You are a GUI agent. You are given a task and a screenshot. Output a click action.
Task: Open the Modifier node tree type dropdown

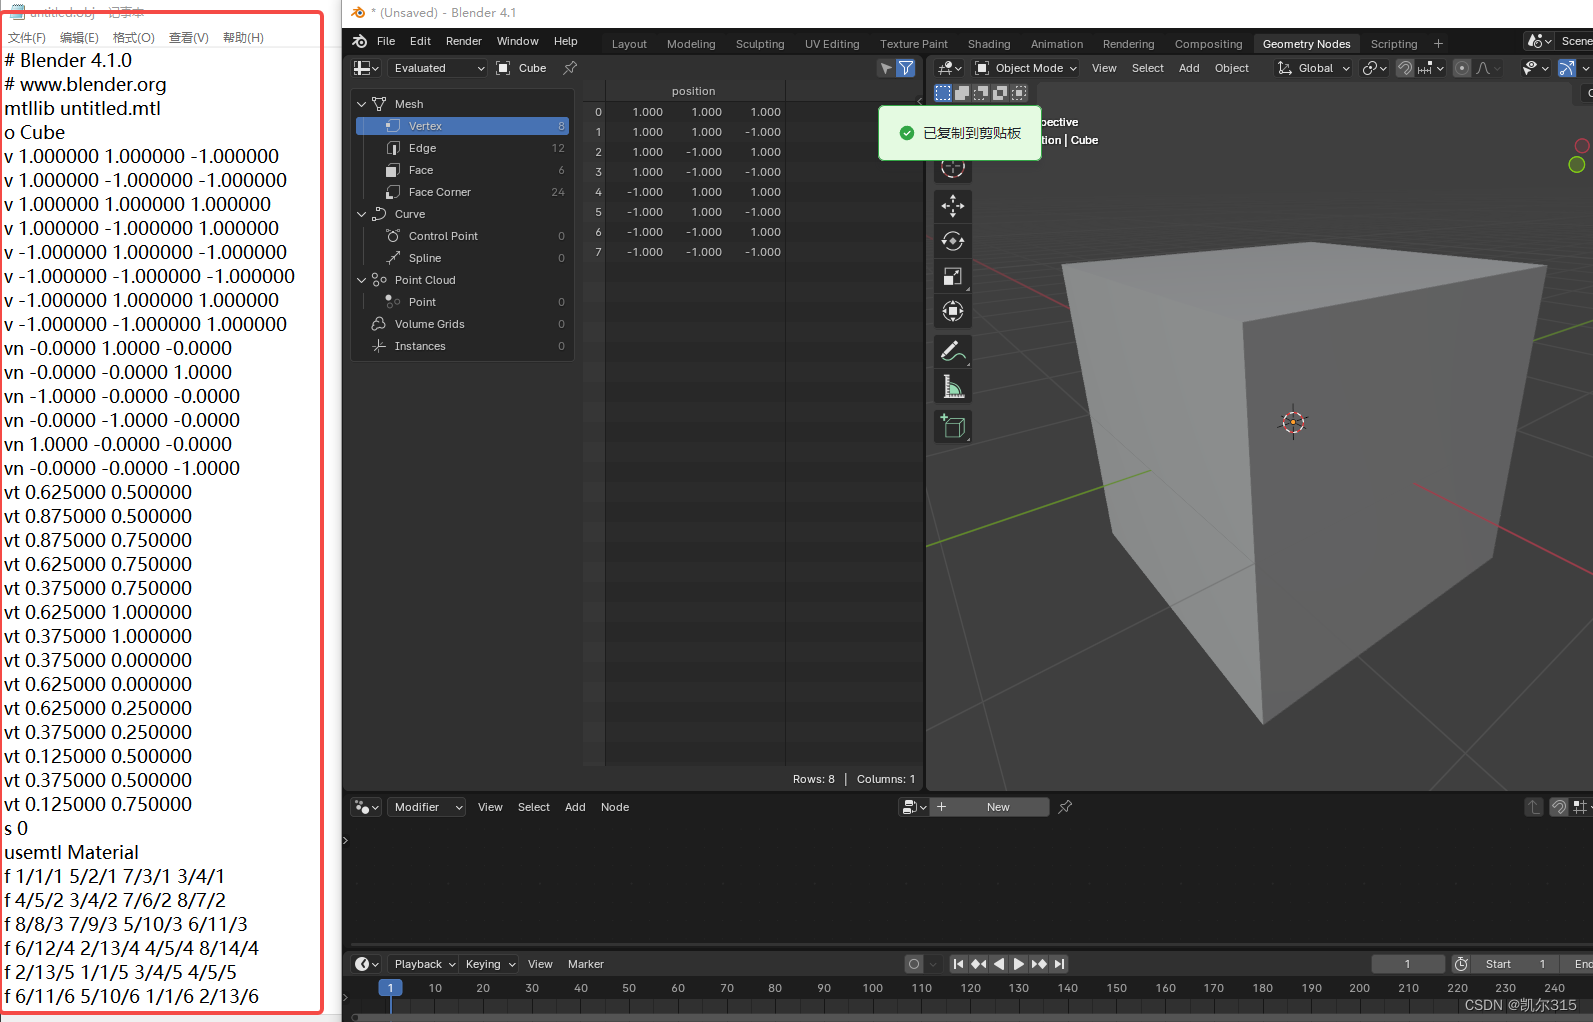pyautogui.click(x=426, y=807)
